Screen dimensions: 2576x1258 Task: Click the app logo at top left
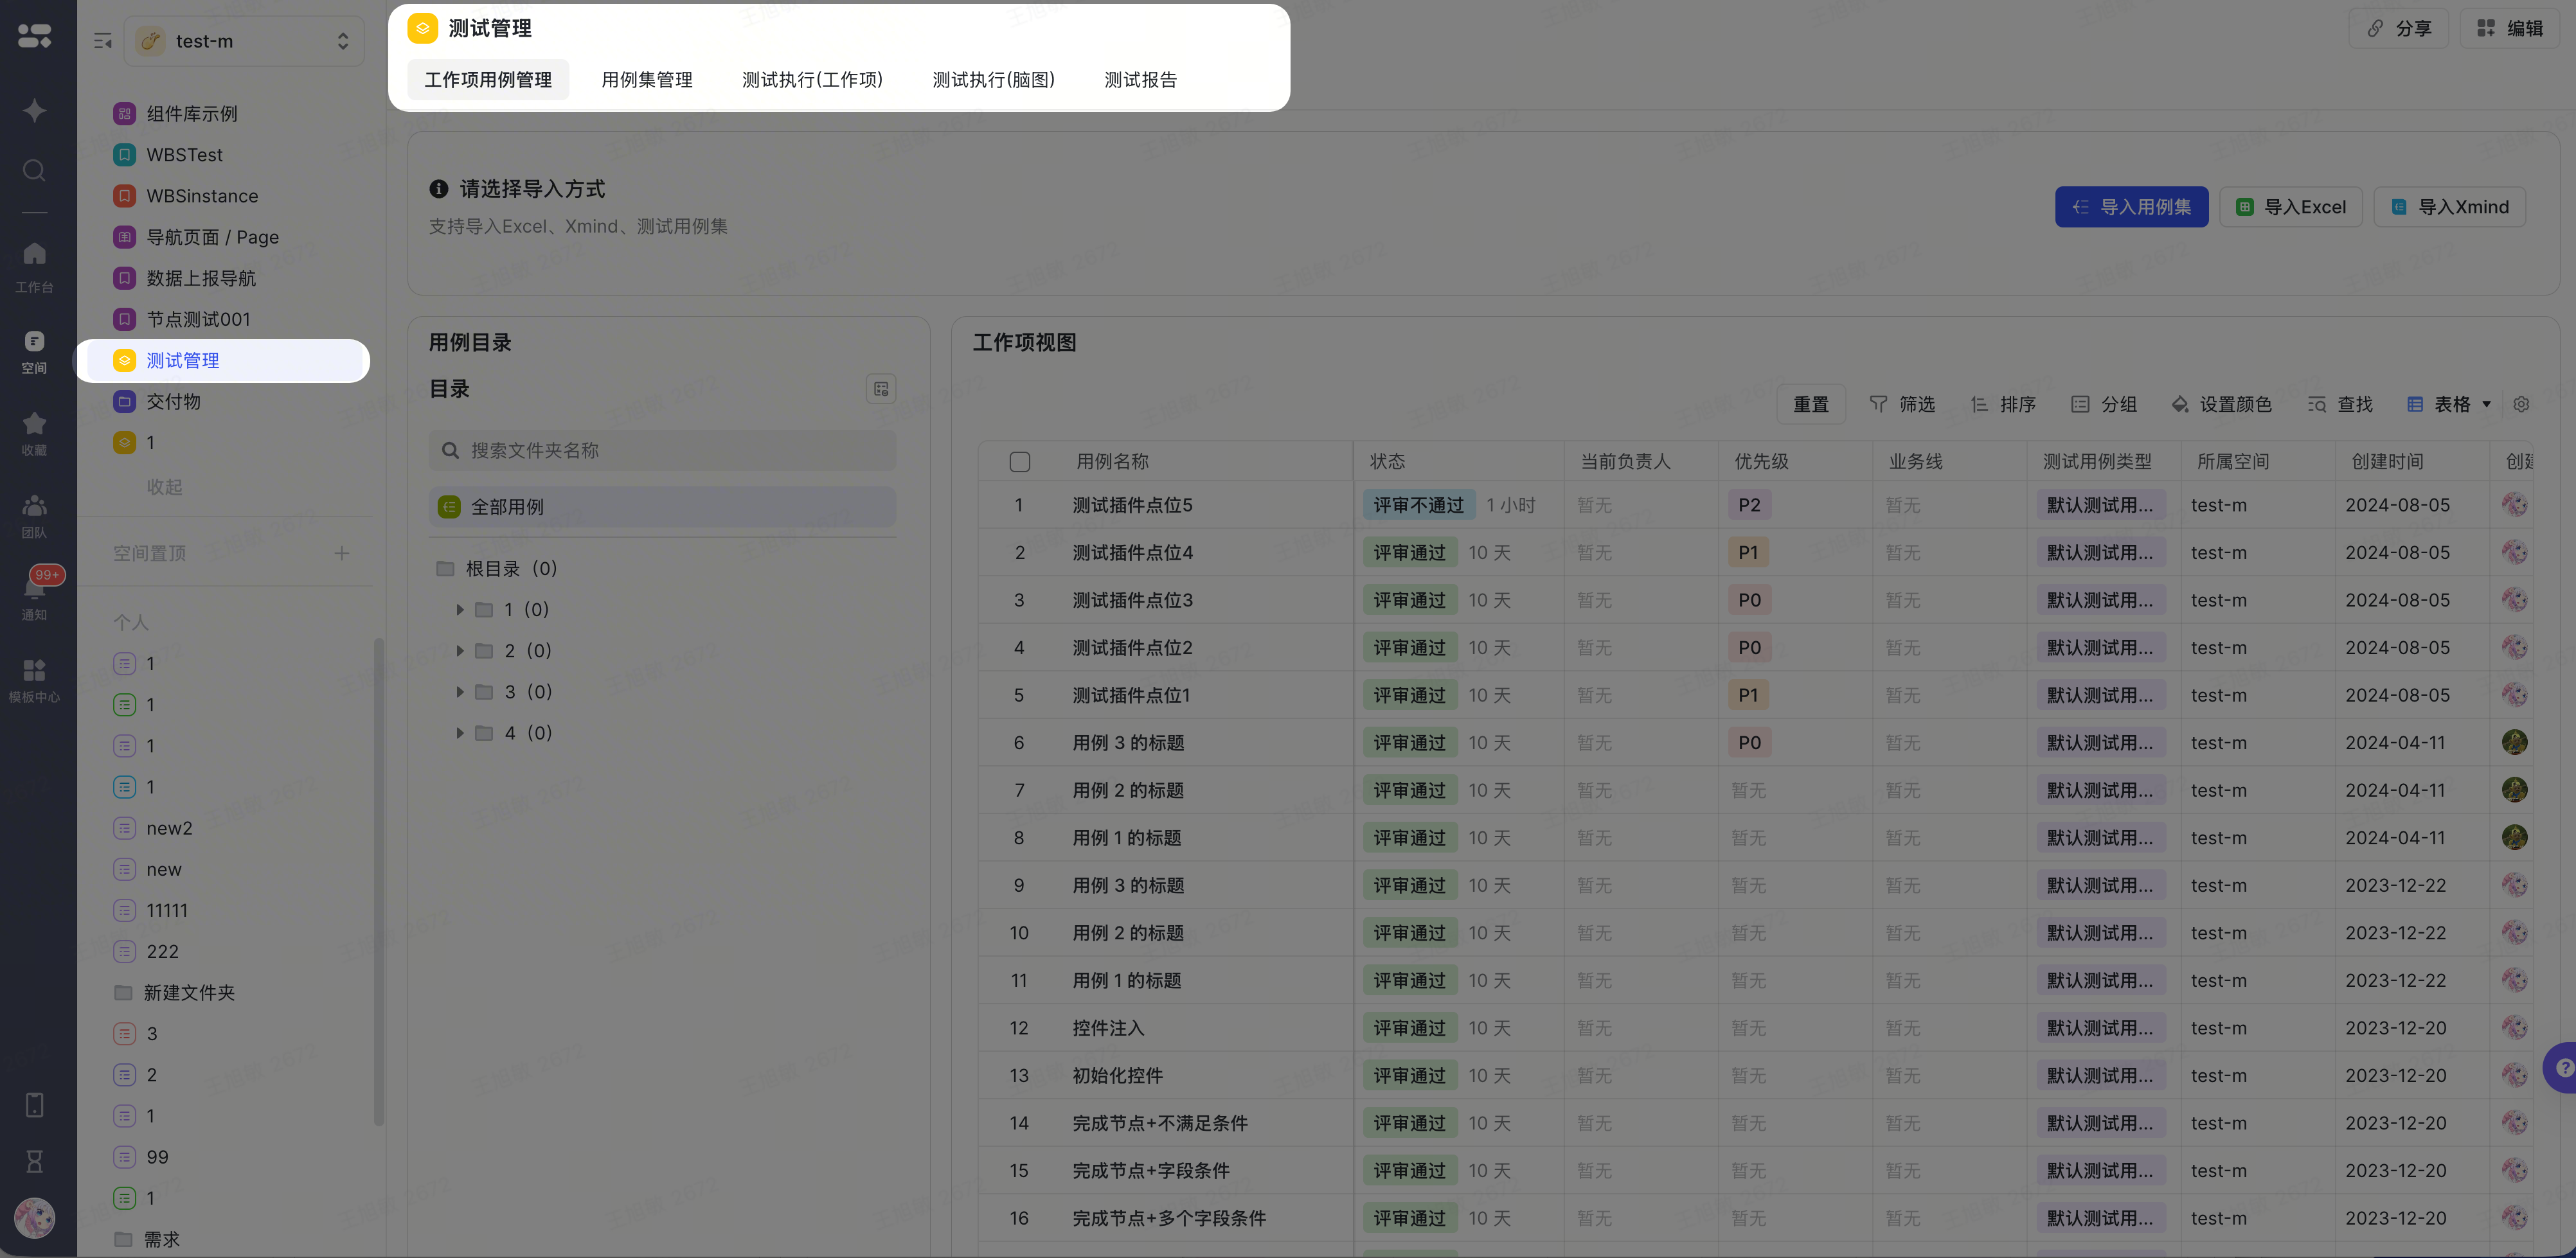coord(34,36)
